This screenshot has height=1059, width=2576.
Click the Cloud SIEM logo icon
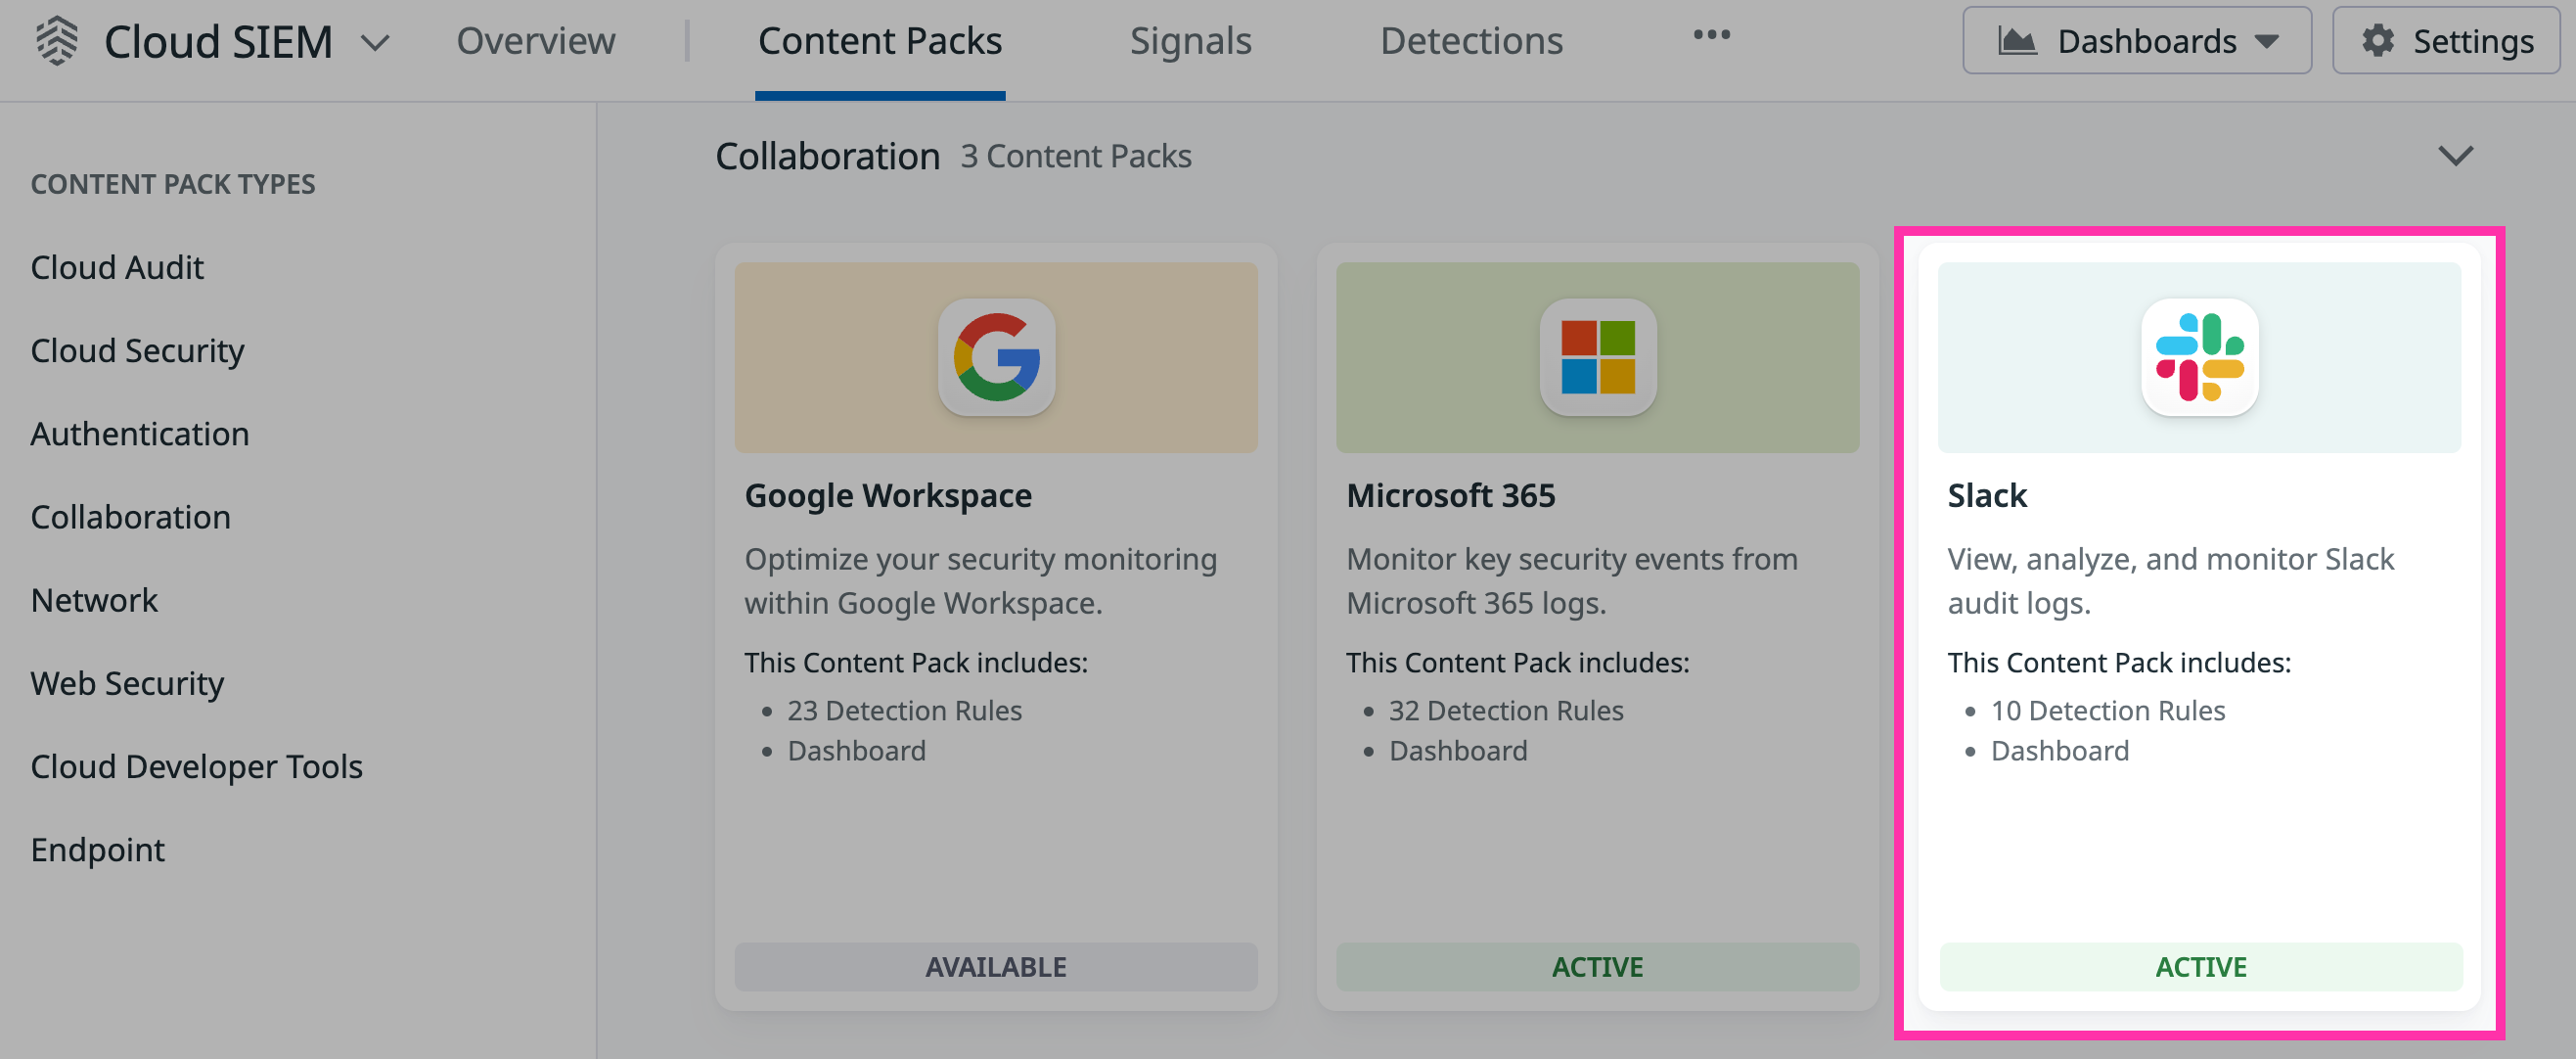pyautogui.click(x=57, y=41)
